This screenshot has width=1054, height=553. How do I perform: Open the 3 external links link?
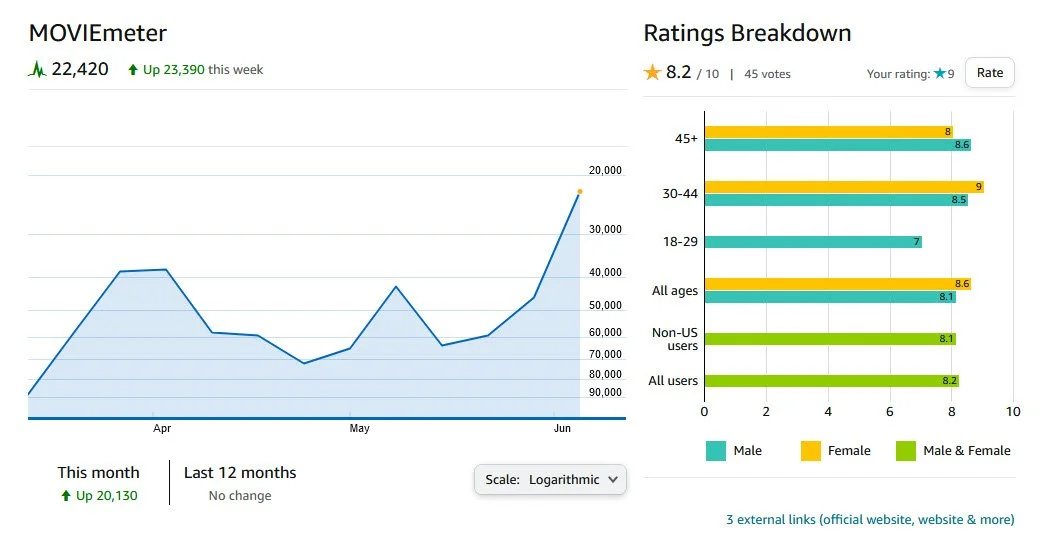[870, 519]
